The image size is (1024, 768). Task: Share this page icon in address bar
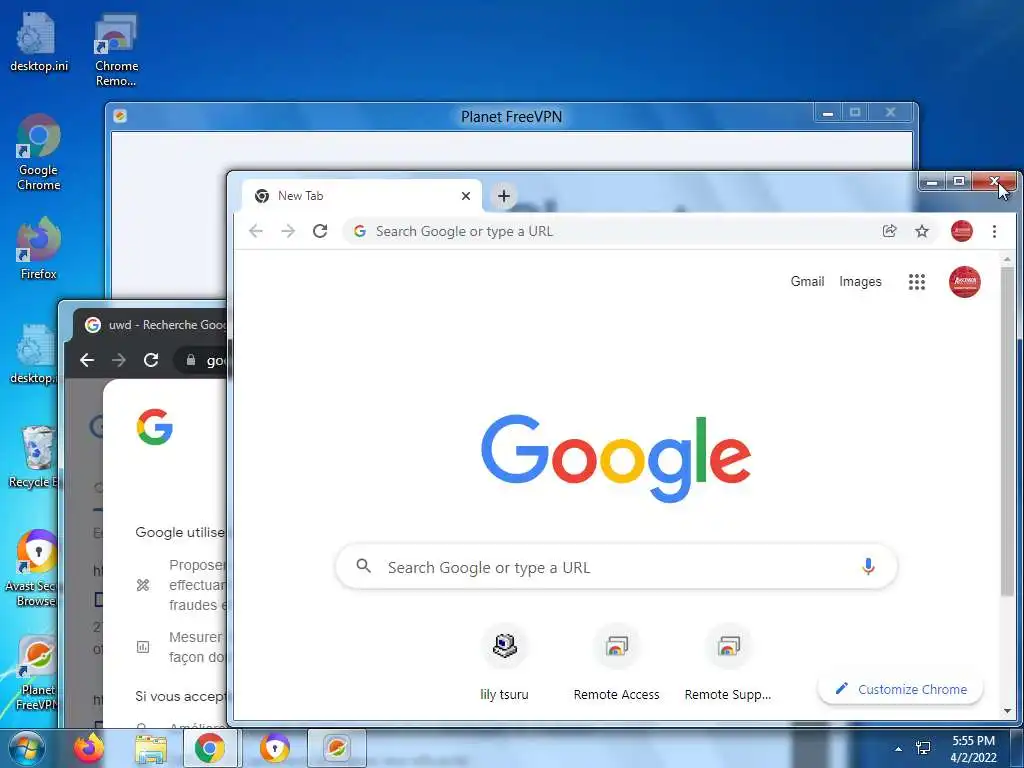[889, 231]
